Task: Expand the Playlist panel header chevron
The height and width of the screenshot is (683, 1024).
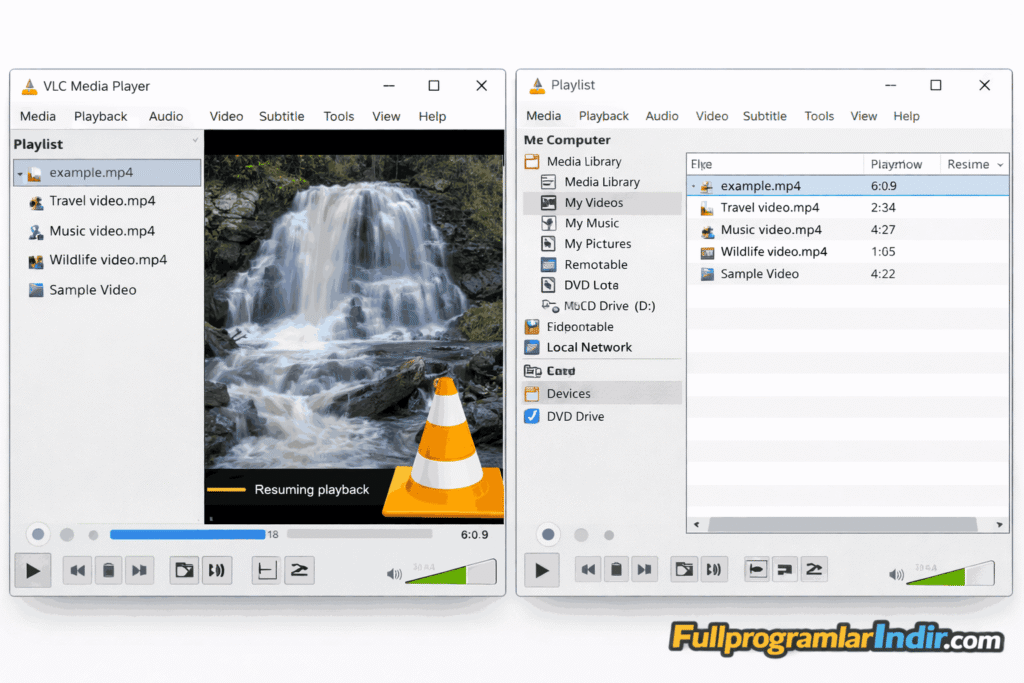Action: point(196,143)
